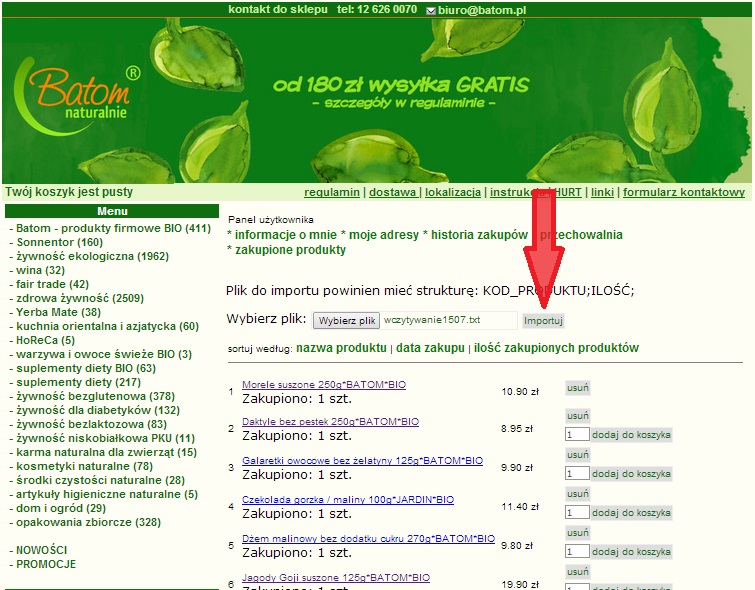This screenshot has height=590, width=755.
Task: Click quantity field for Czekolada gorzka
Action: 577,512
